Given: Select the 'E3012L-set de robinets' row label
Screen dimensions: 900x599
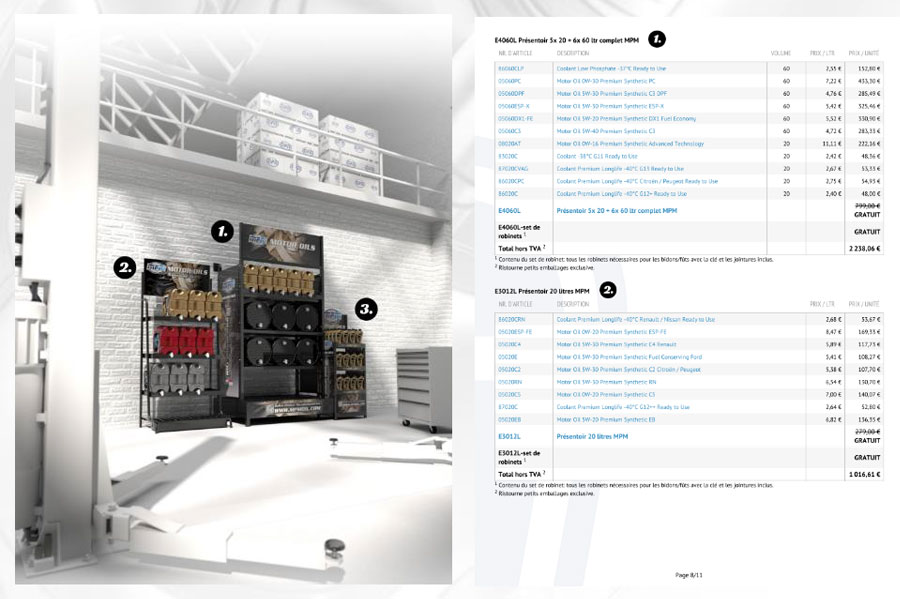Looking at the screenshot, I should pyautogui.click(x=519, y=457).
